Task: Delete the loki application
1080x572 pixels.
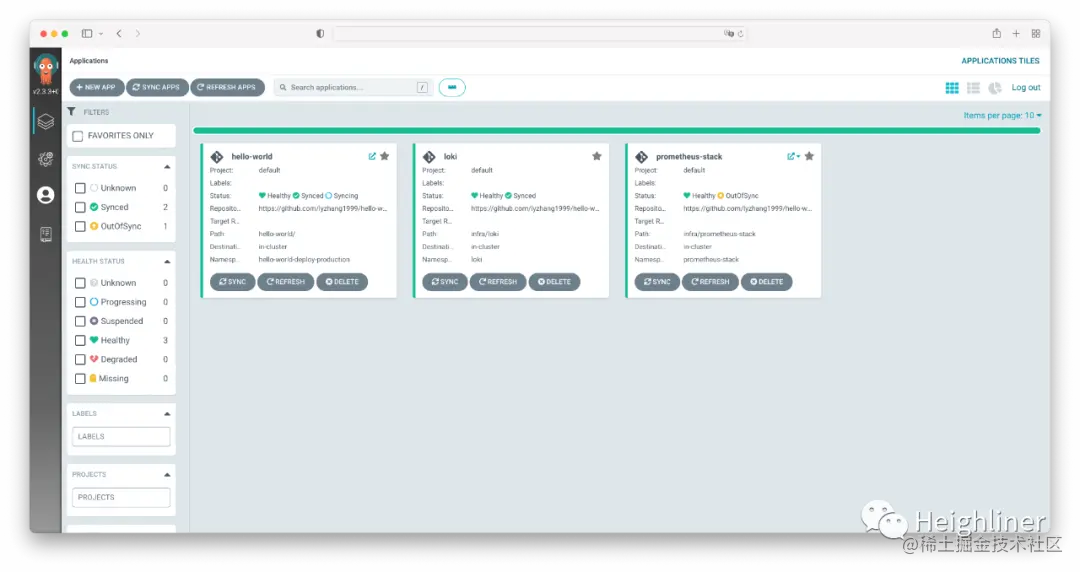Action: point(554,282)
